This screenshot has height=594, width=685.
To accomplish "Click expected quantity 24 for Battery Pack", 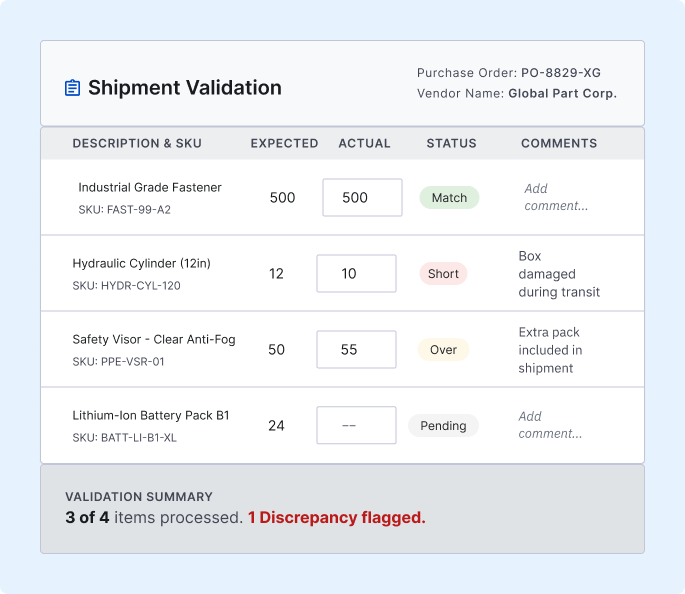I will coord(276,425).
